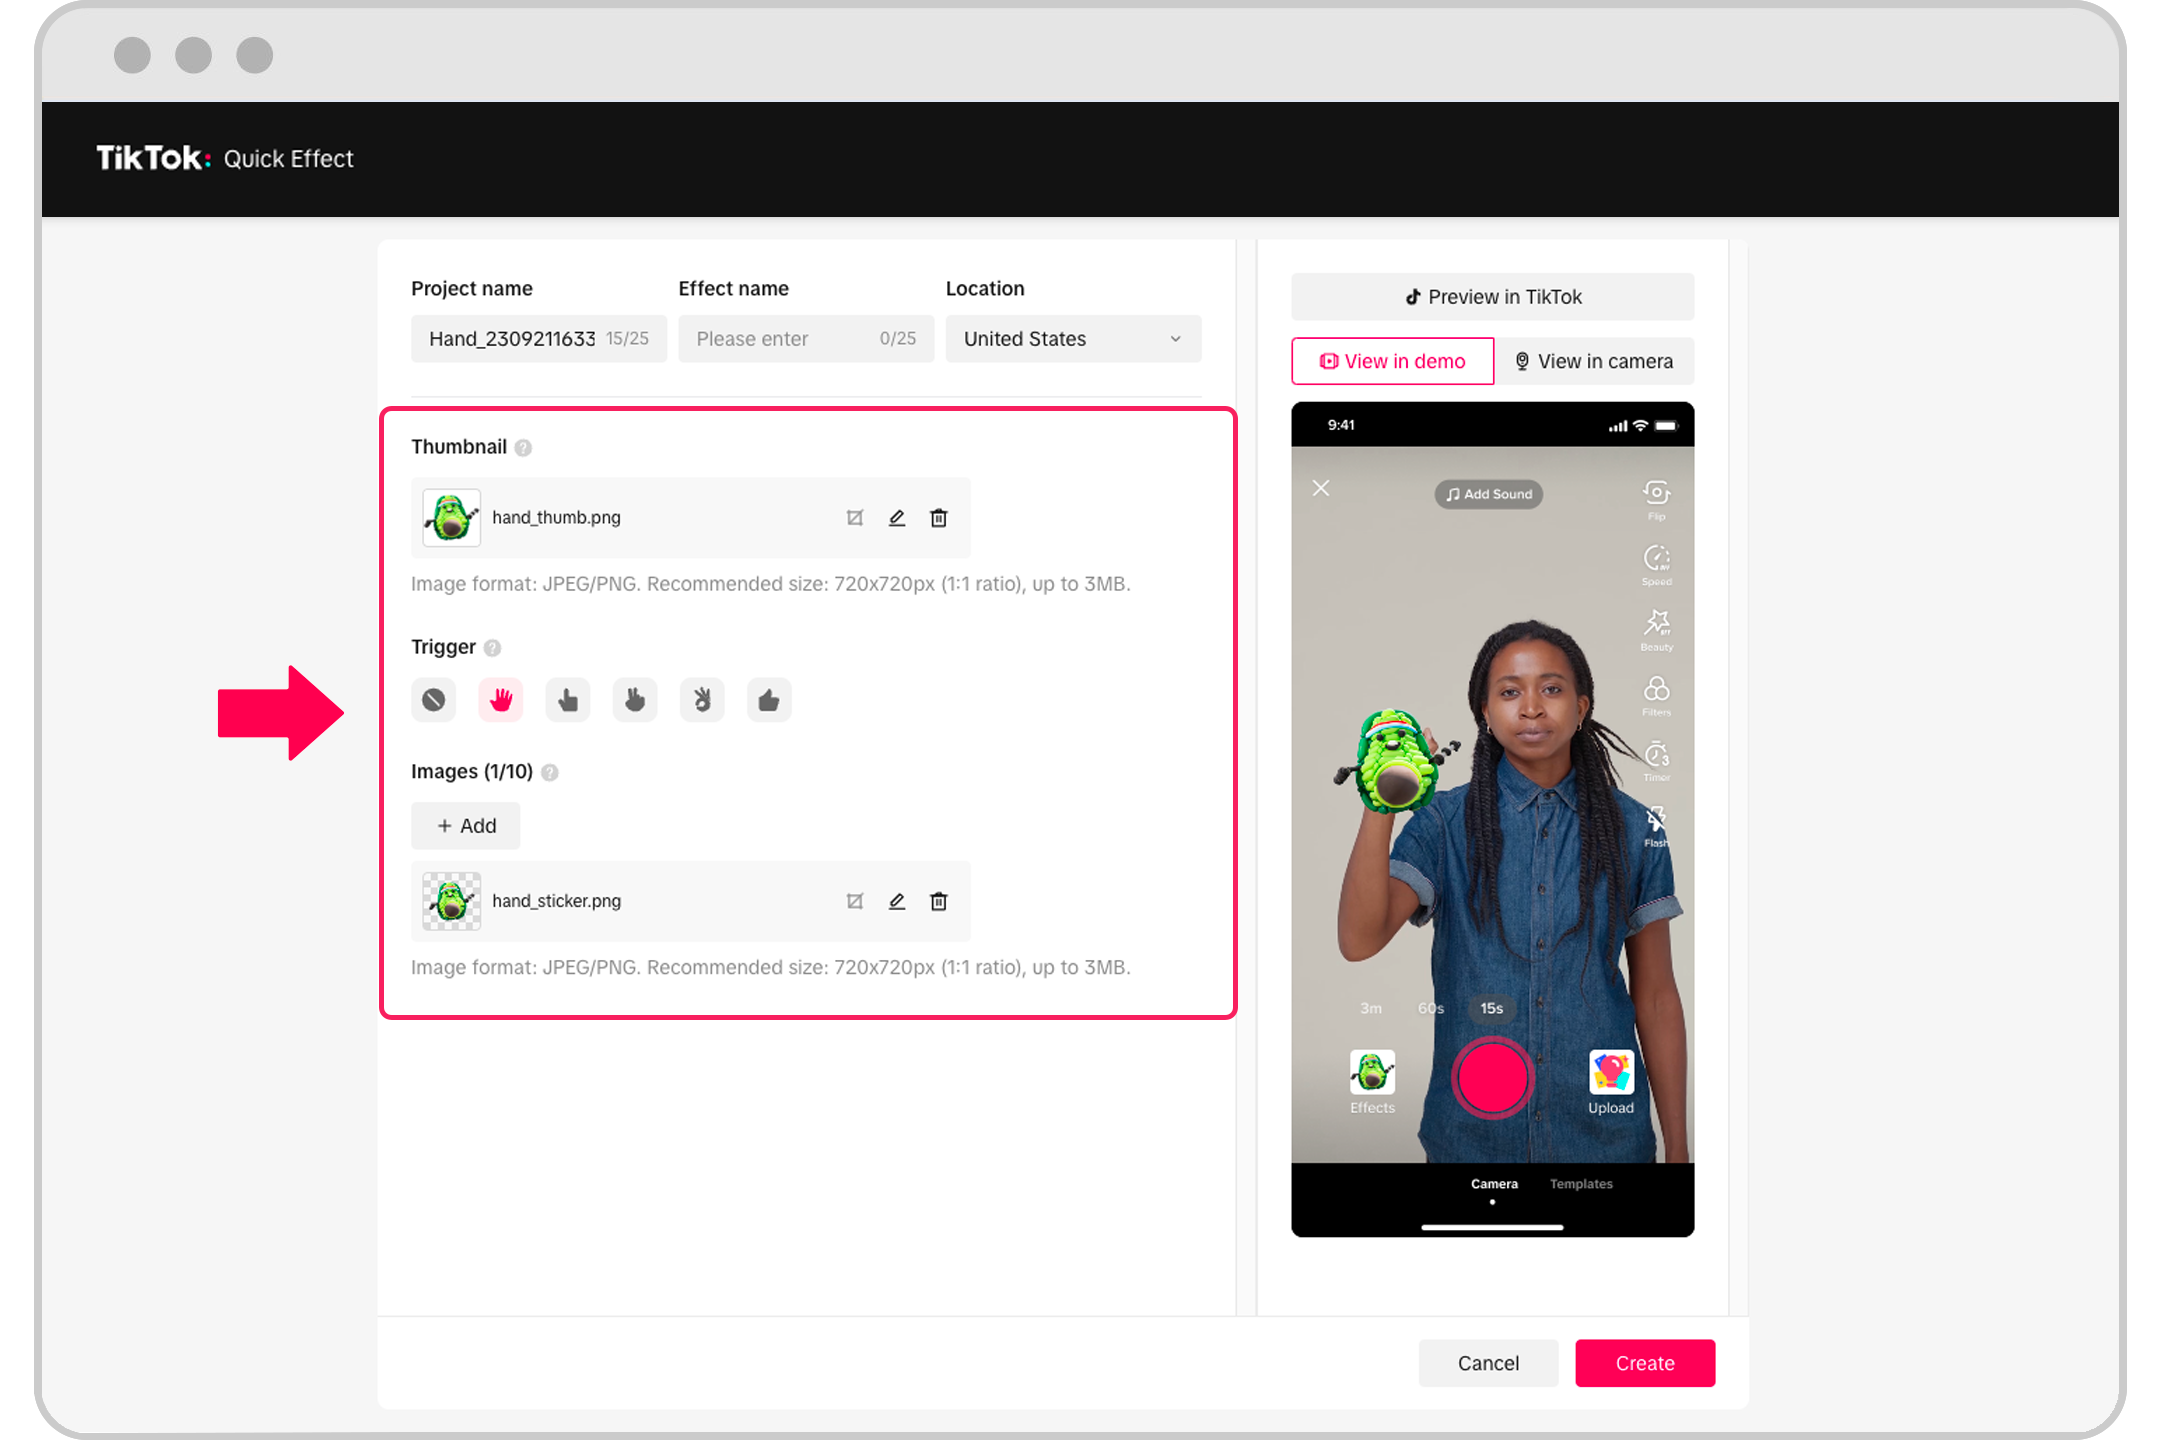Preview effect in TikTok camera
Viewport: 2160px width, 1440px height.
point(1594,362)
